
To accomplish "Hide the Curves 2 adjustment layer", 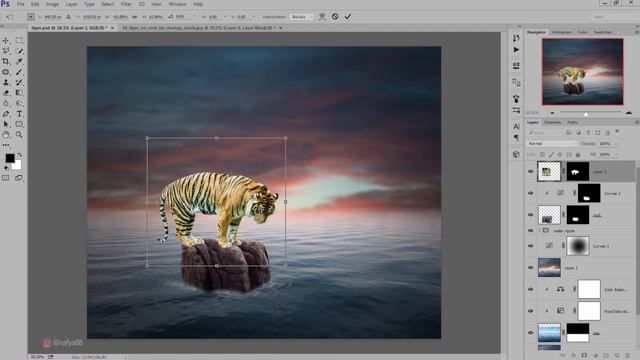I will coord(531,193).
